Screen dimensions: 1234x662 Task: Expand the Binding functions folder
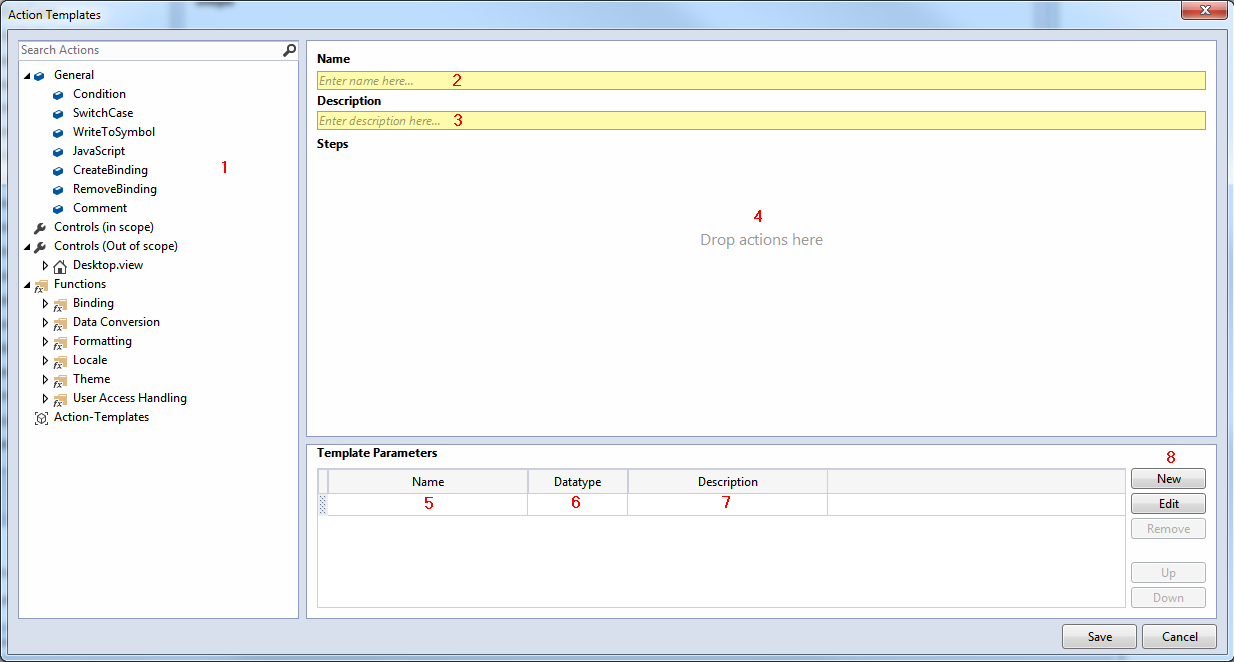coord(45,303)
